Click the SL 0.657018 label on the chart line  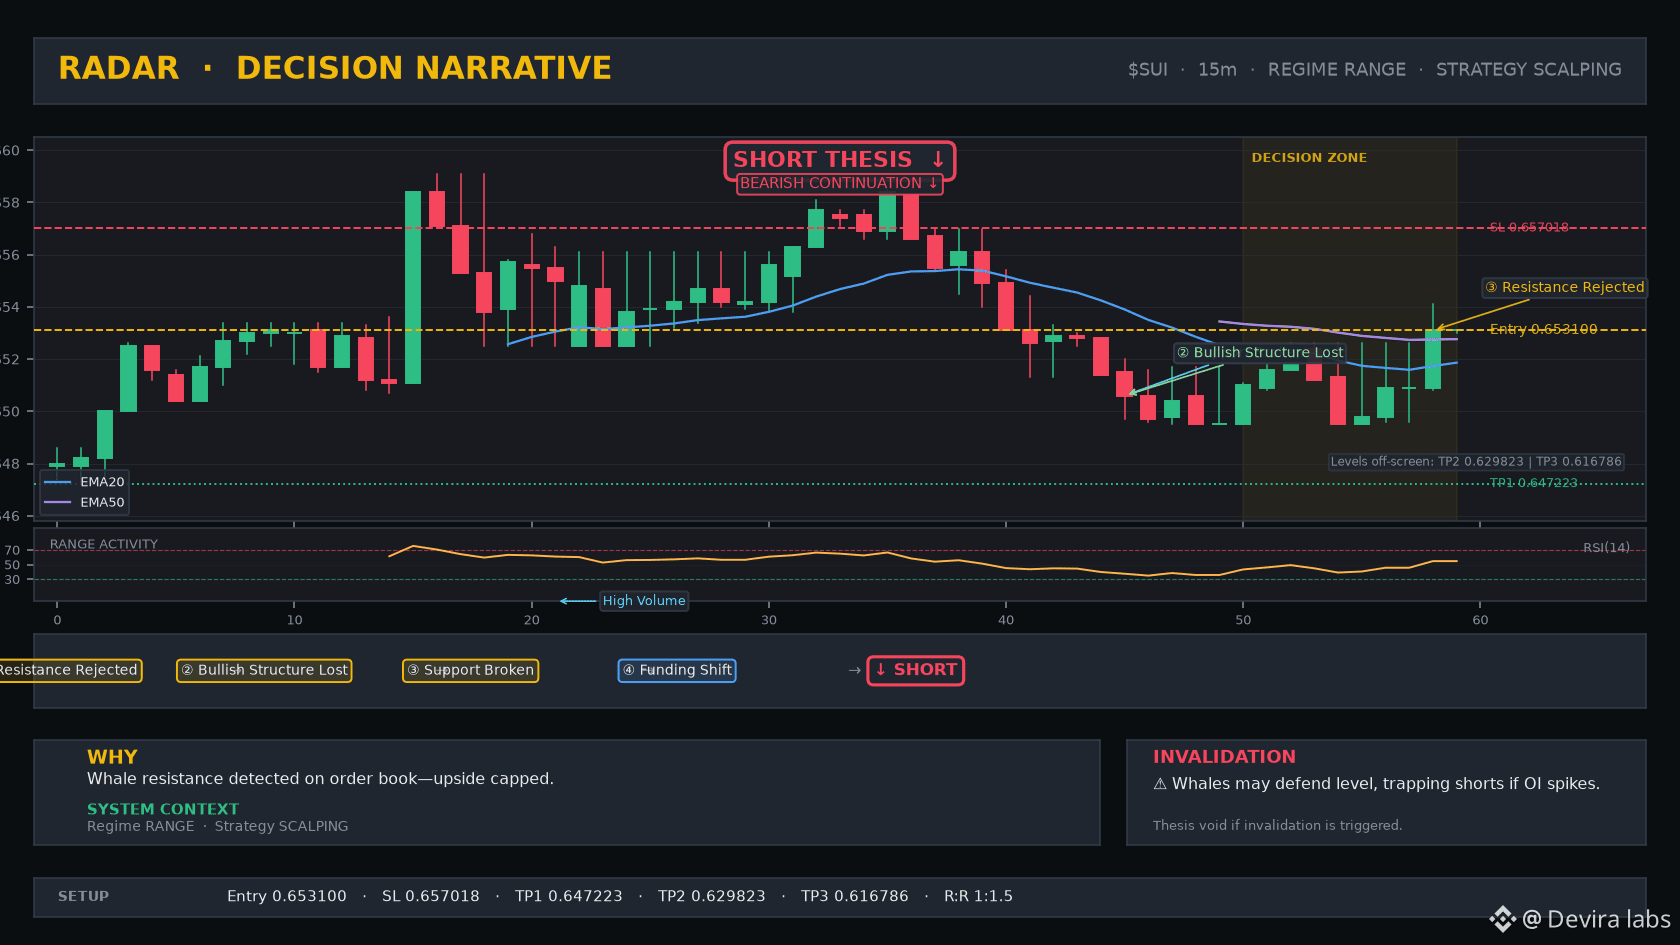click(1529, 228)
